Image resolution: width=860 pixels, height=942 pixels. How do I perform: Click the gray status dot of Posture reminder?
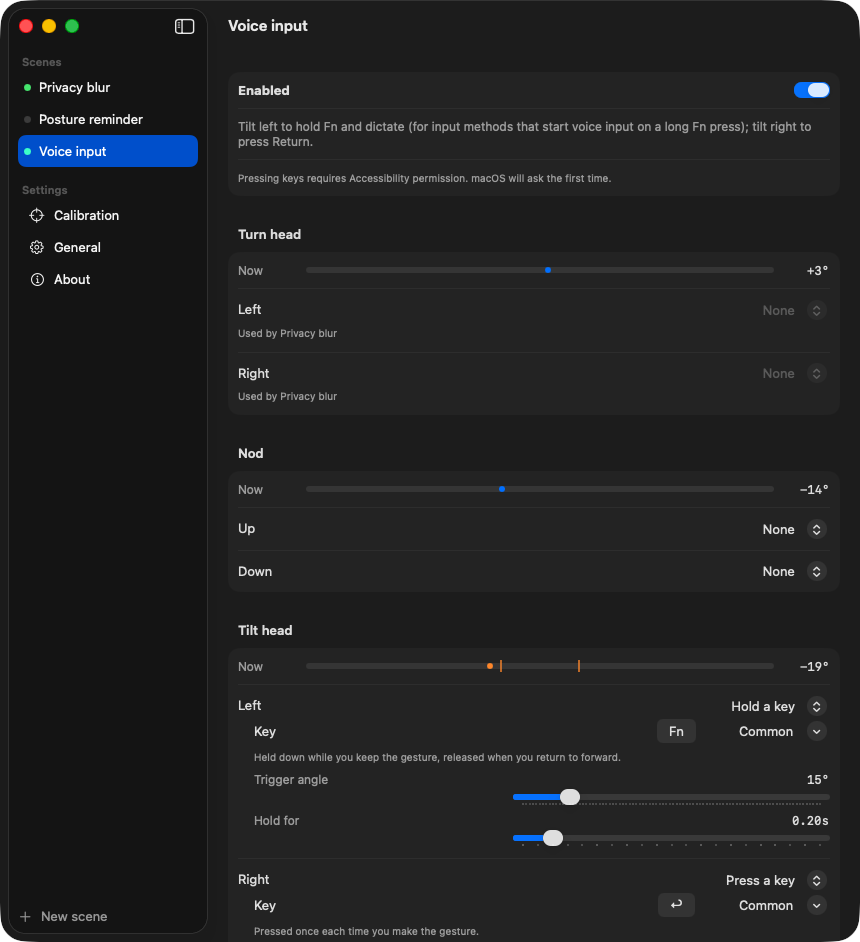27,120
